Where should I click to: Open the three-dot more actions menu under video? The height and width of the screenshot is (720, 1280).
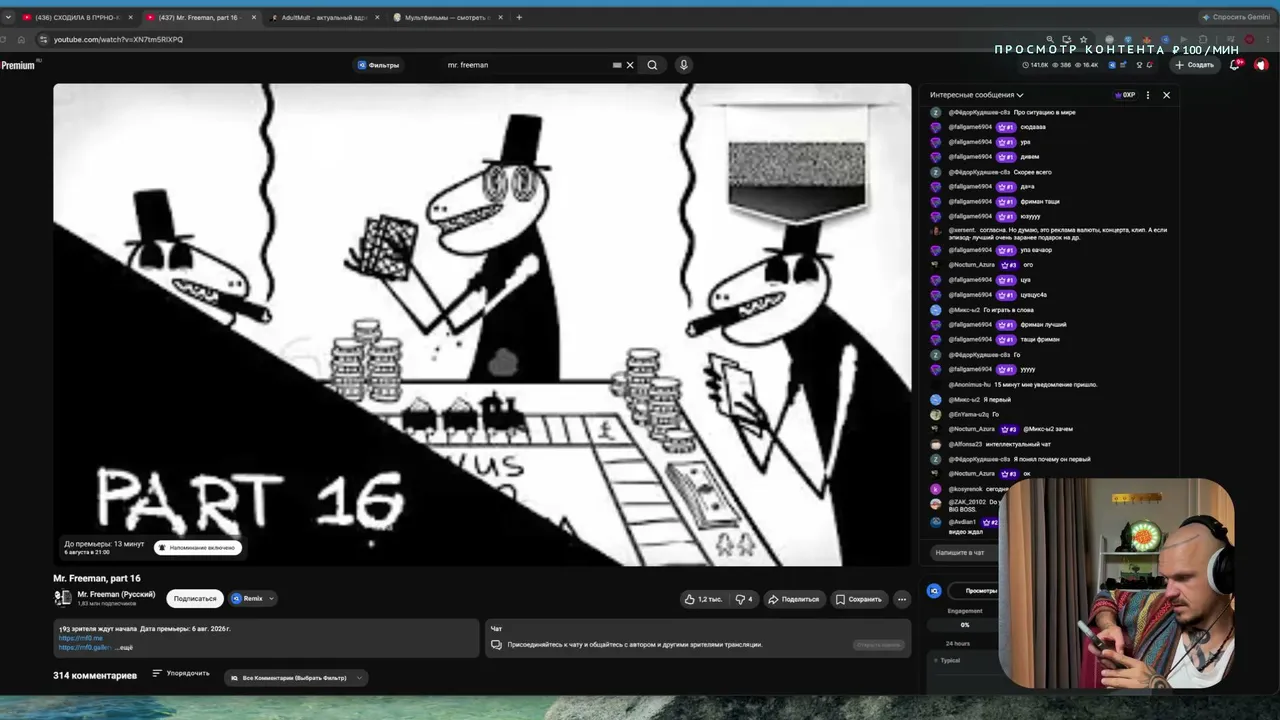pyautogui.click(x=902, y=599)
